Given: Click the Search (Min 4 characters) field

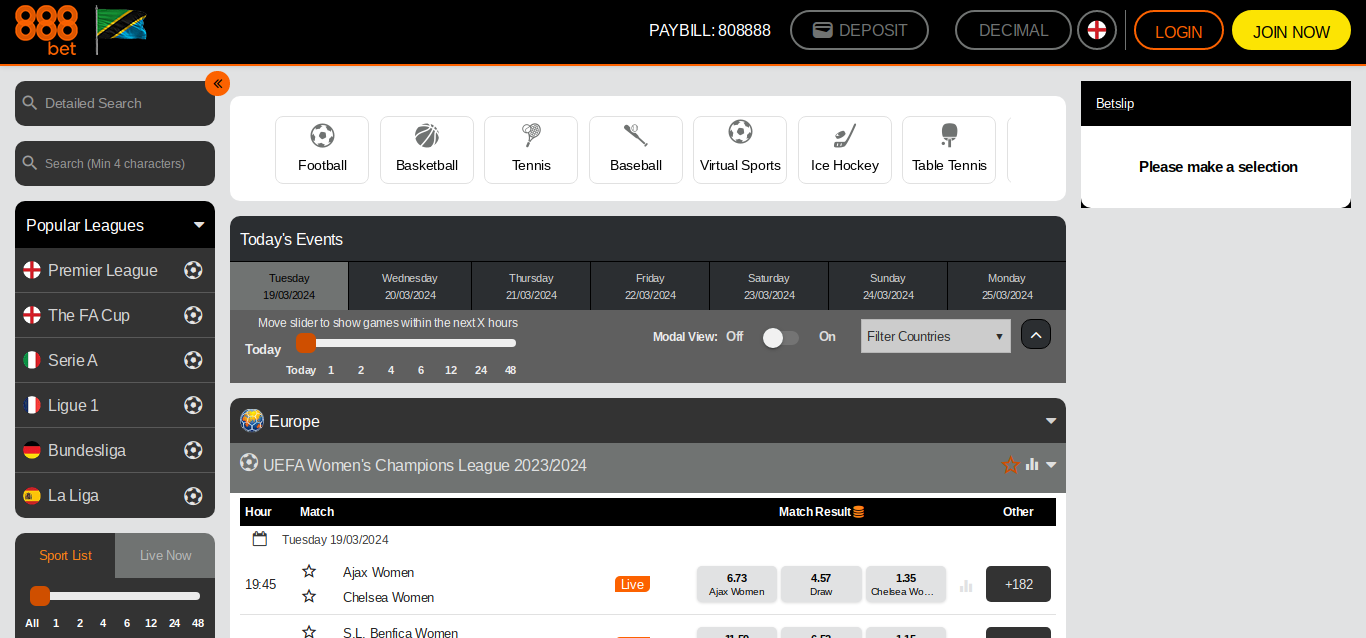Looking at the screenshot, I should [115, 163].
